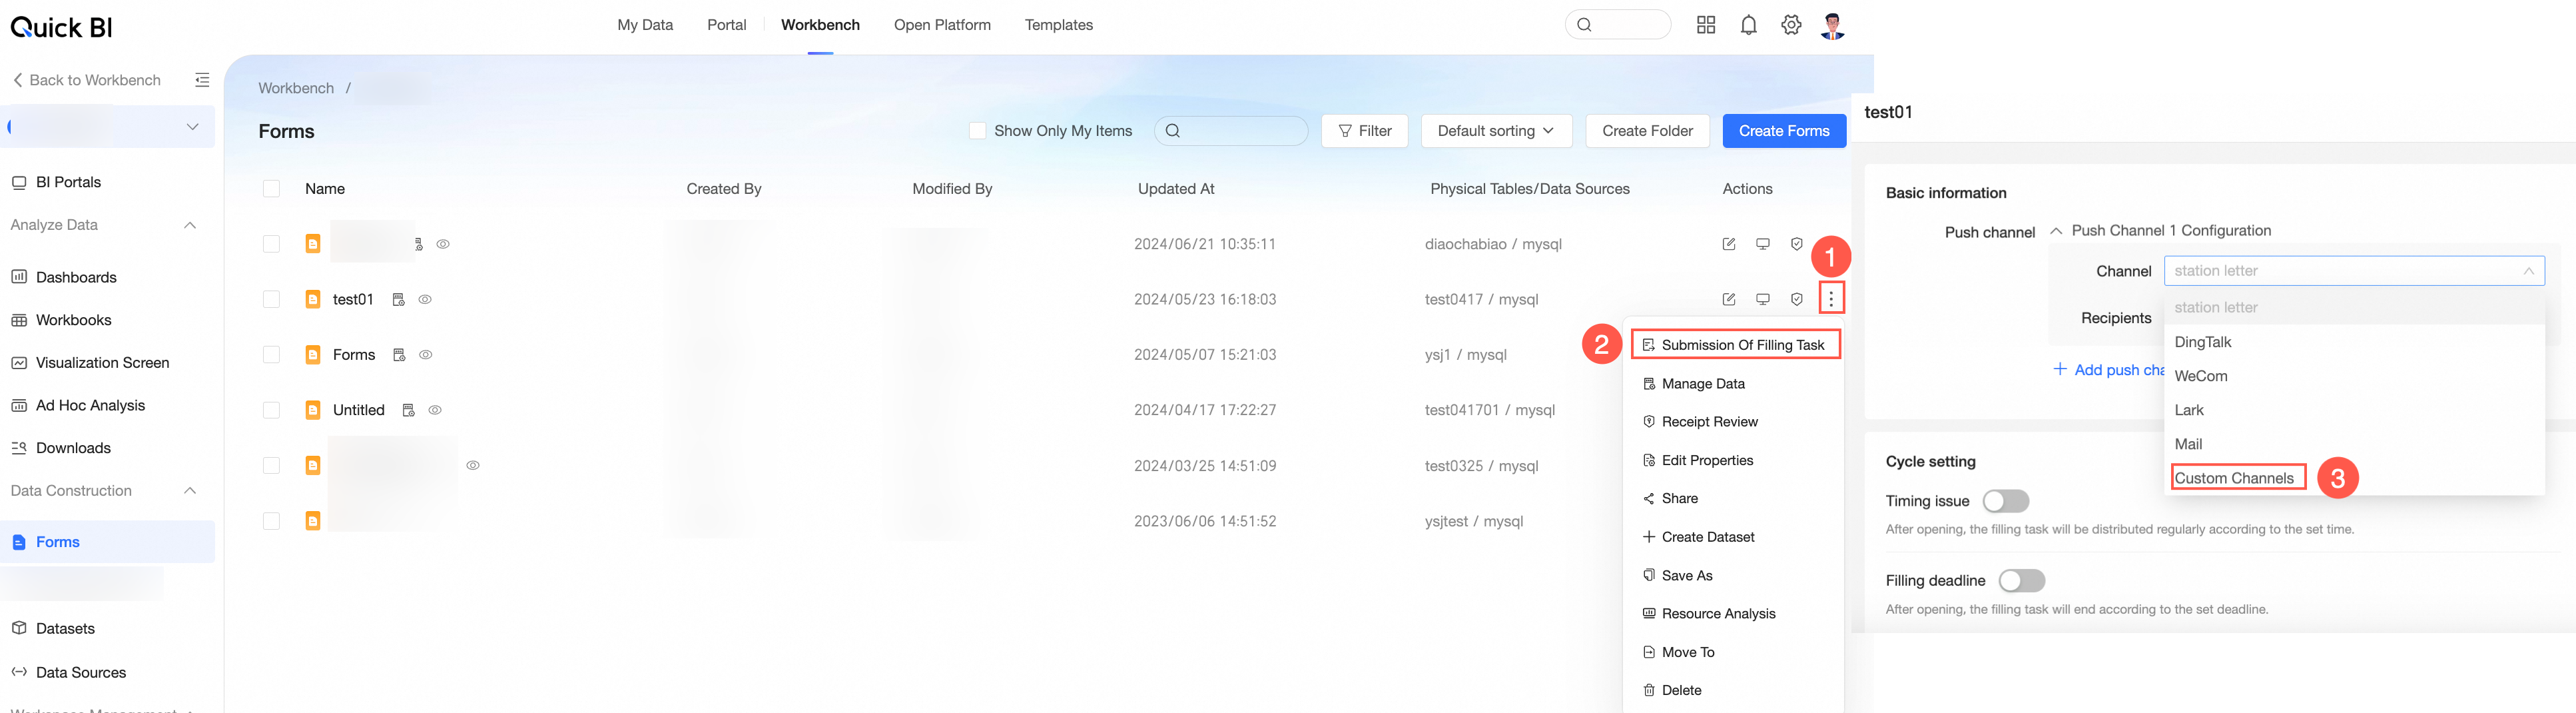
Task: Choose Lark from channel list
Action: pos(2354,410)
